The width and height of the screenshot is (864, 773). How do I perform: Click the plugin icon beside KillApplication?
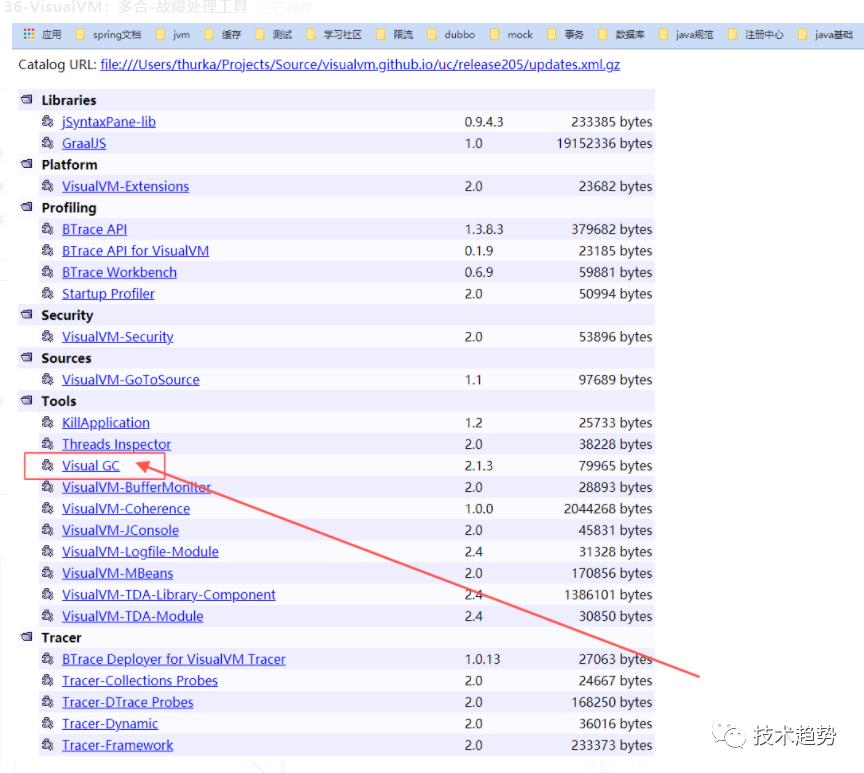tap(47, 423)
